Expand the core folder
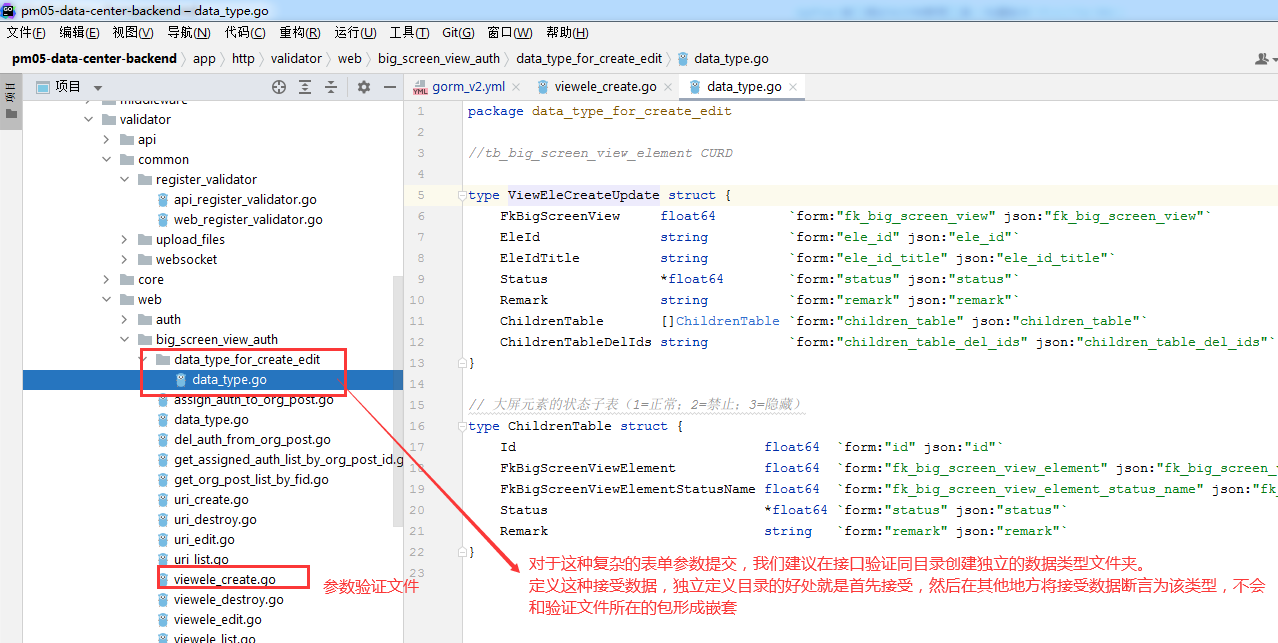 [107, 279]
